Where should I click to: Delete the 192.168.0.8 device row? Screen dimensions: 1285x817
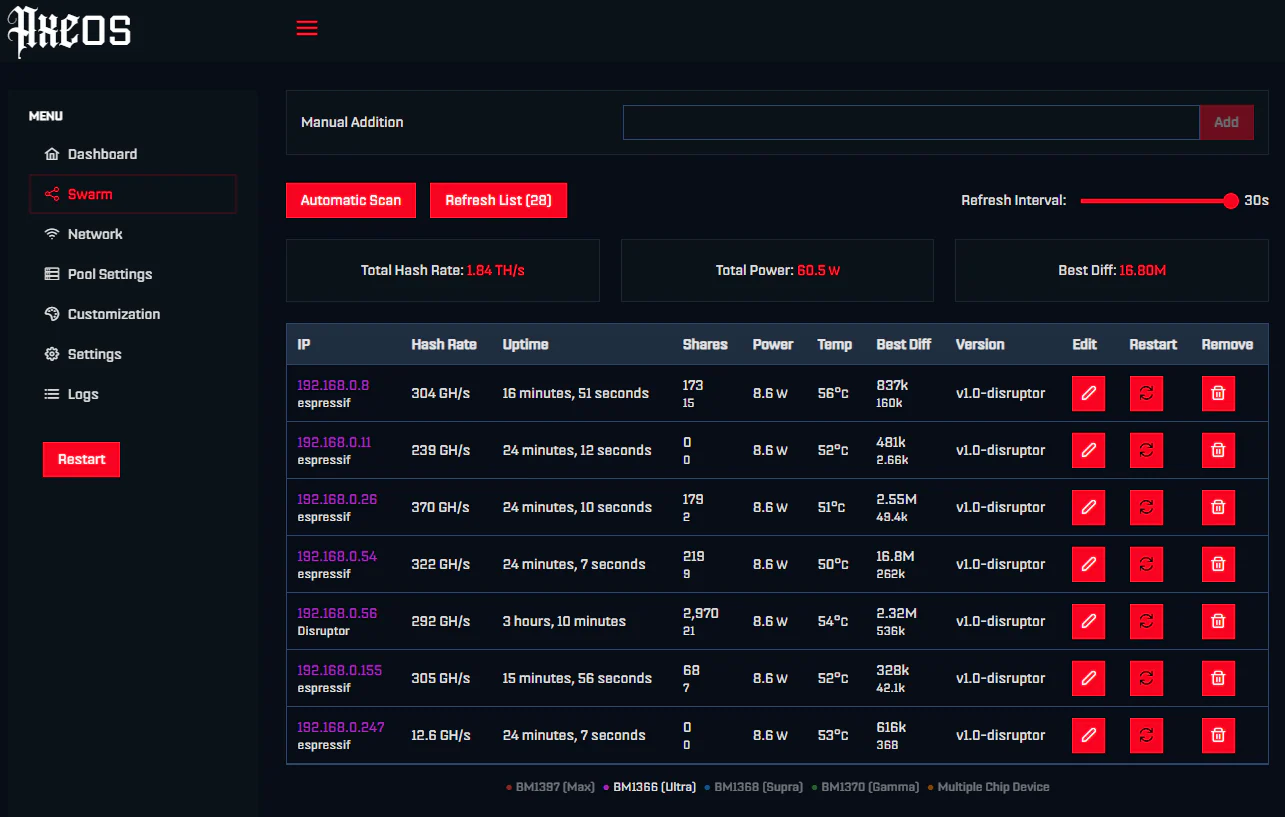point(1218,393)
